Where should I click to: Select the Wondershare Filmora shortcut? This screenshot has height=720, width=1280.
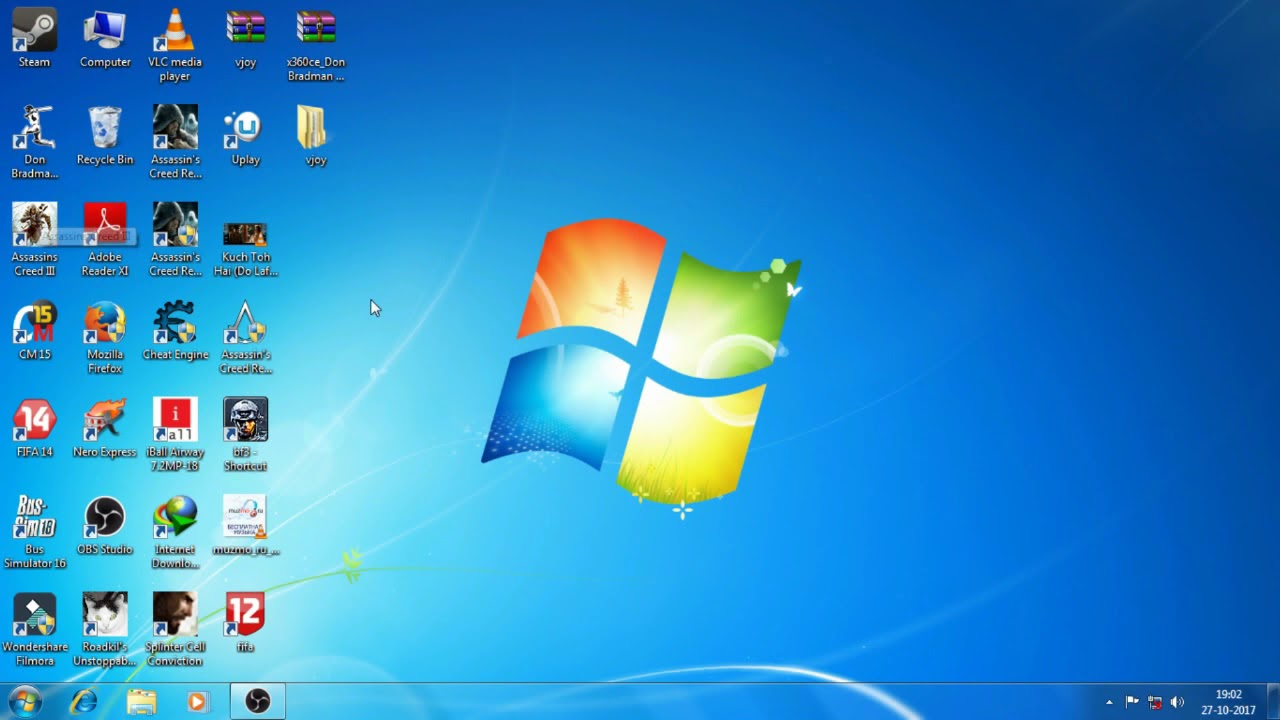coord(34,630)
